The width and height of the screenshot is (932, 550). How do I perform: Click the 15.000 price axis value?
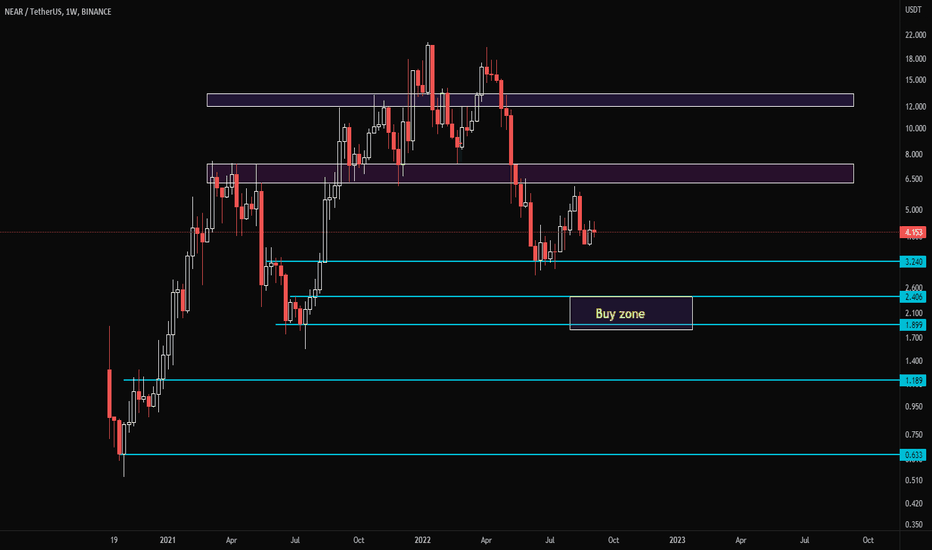915,80
